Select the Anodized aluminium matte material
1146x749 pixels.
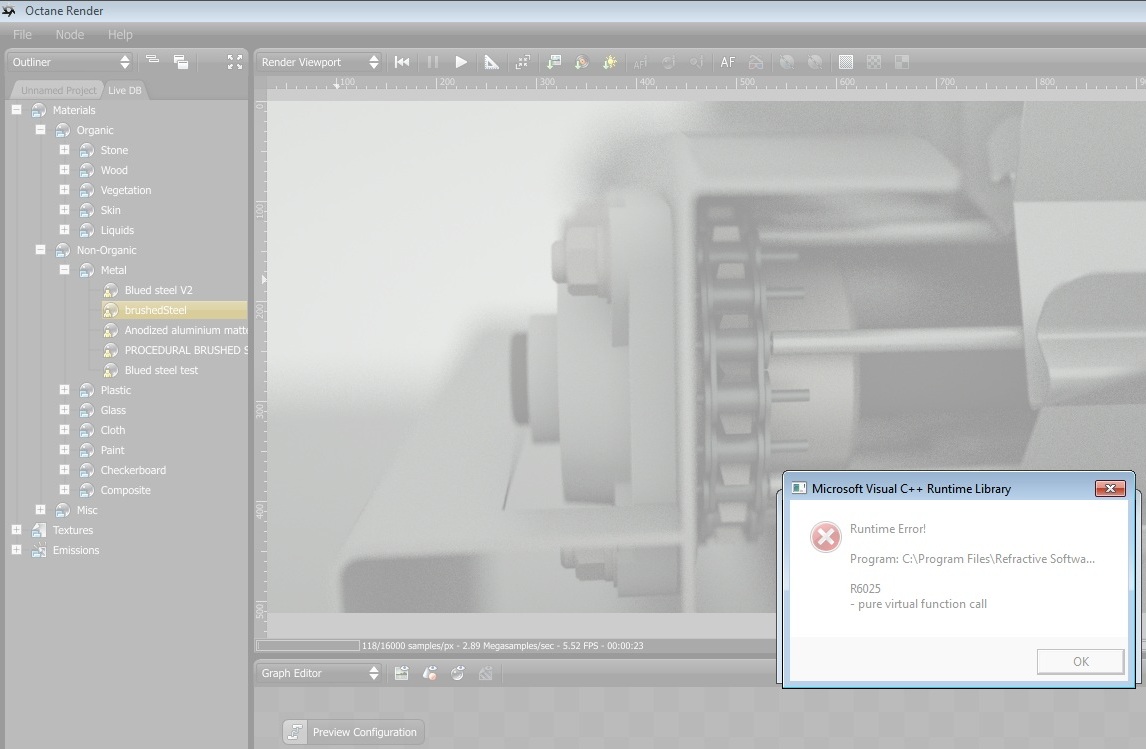186,330
